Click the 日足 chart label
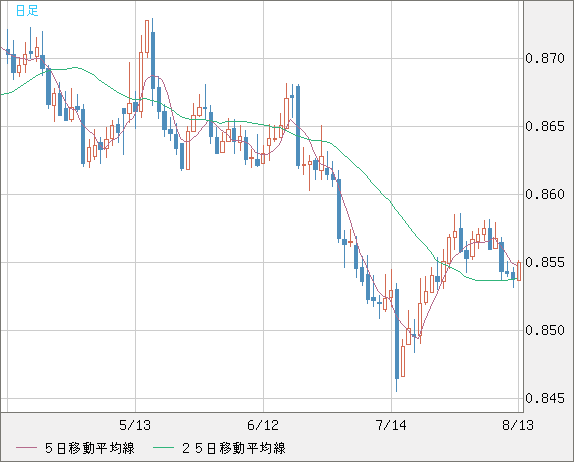The image size is (574, 462). click(27, 10)
